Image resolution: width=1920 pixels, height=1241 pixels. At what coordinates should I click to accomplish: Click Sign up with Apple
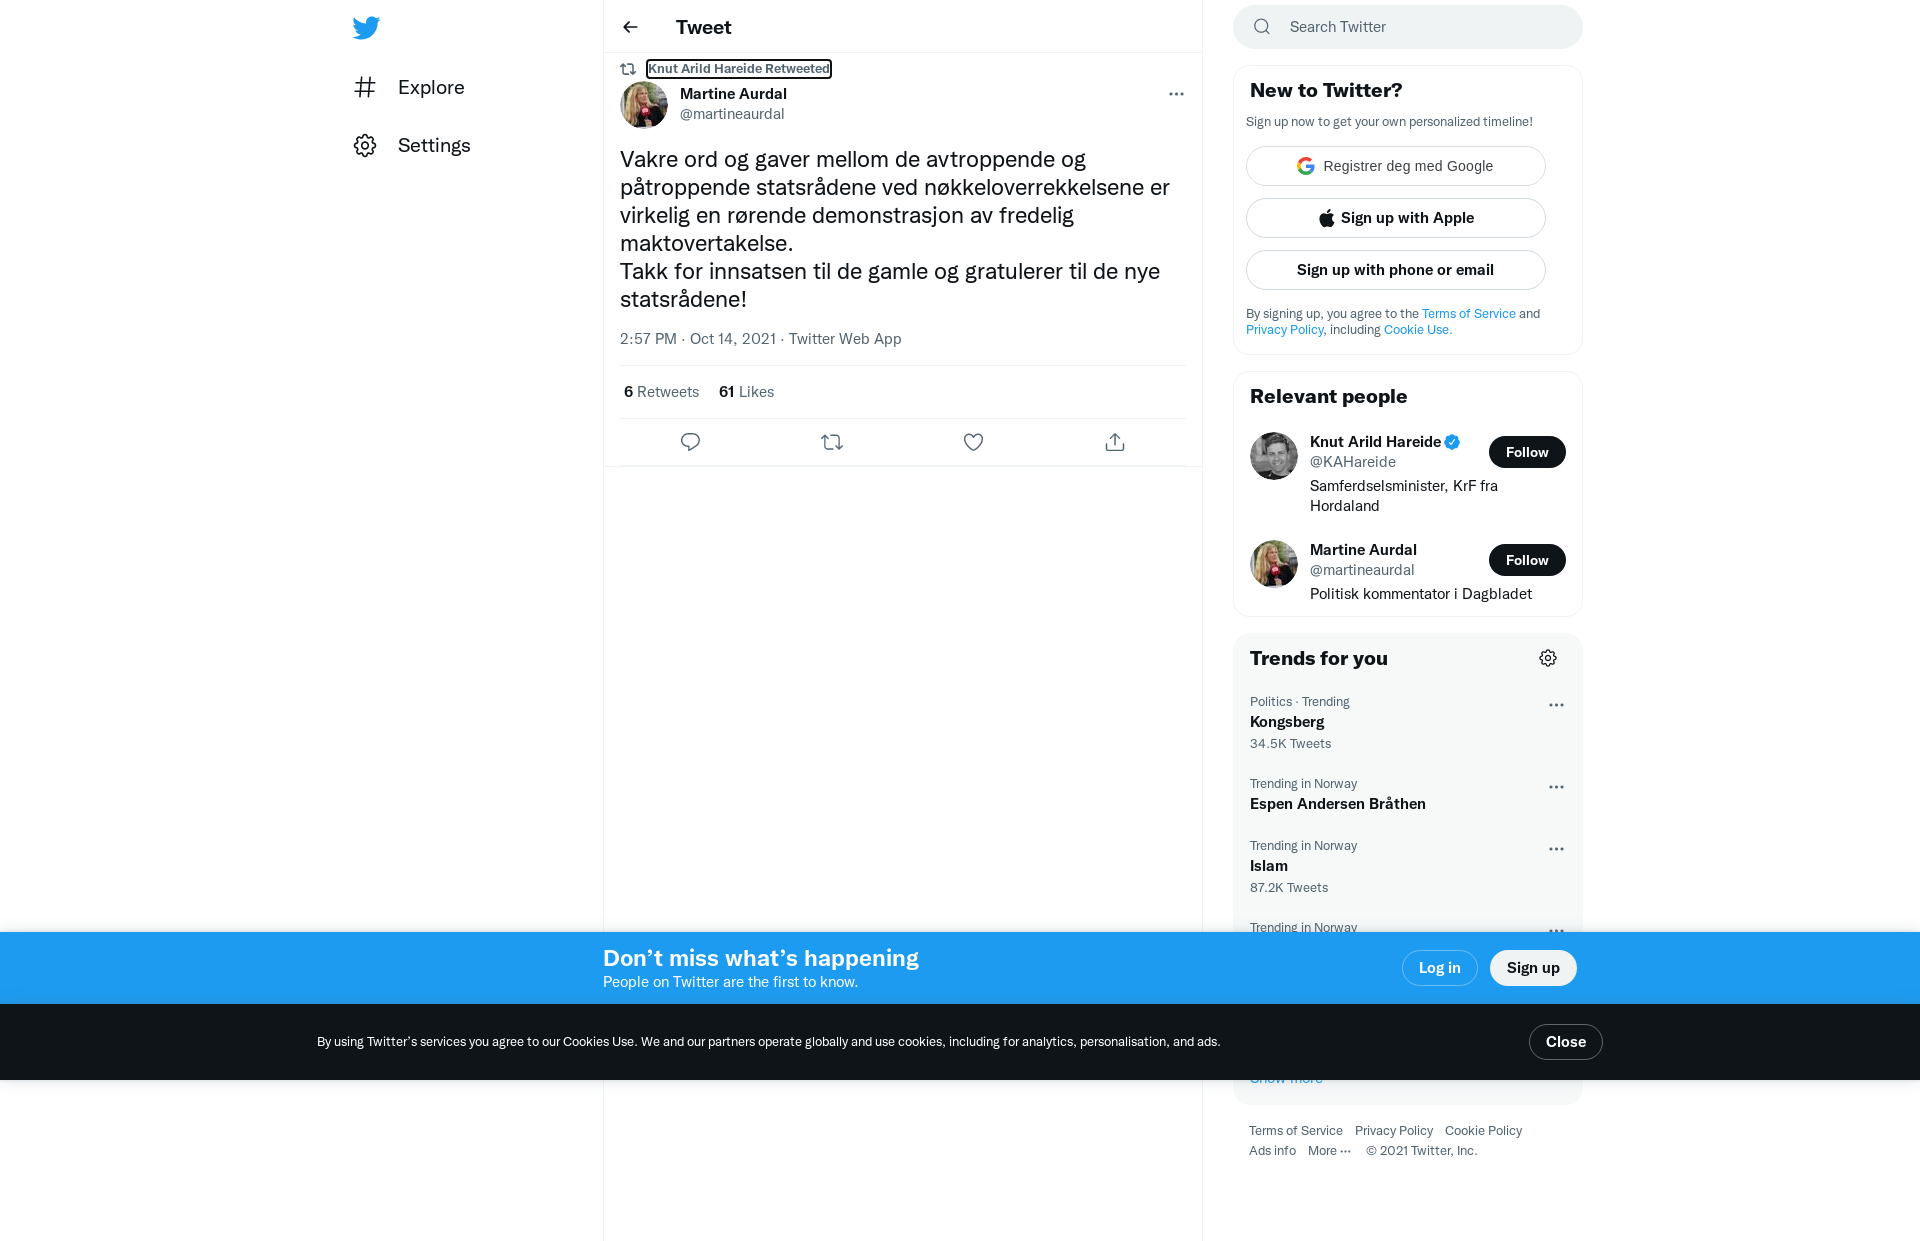(x=1396, y=218)
